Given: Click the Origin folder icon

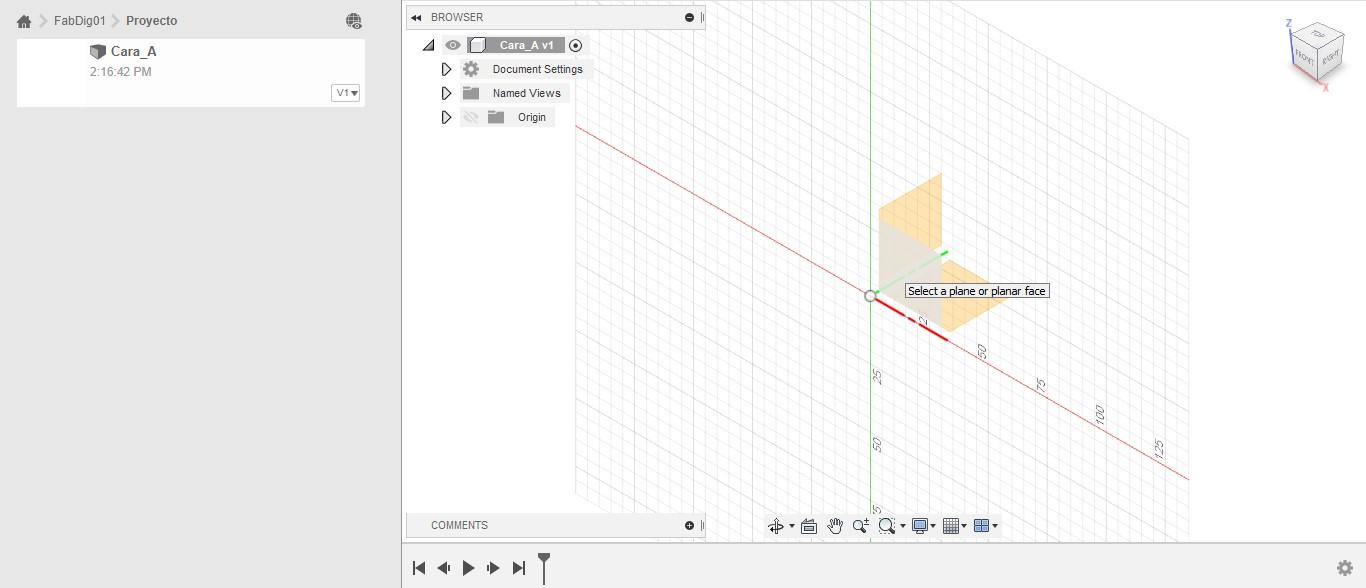Looking at the screenshot, I should coord(496,117).
